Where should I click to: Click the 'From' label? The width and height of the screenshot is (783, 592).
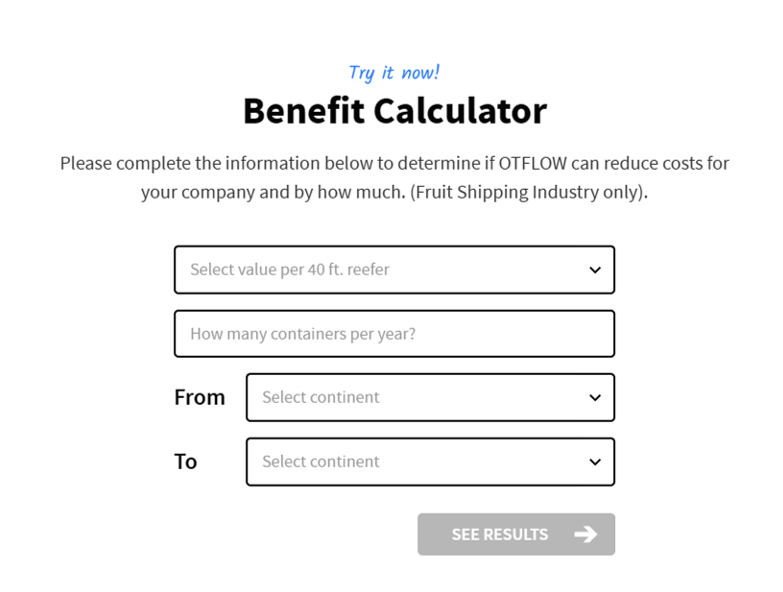(199, 397)
